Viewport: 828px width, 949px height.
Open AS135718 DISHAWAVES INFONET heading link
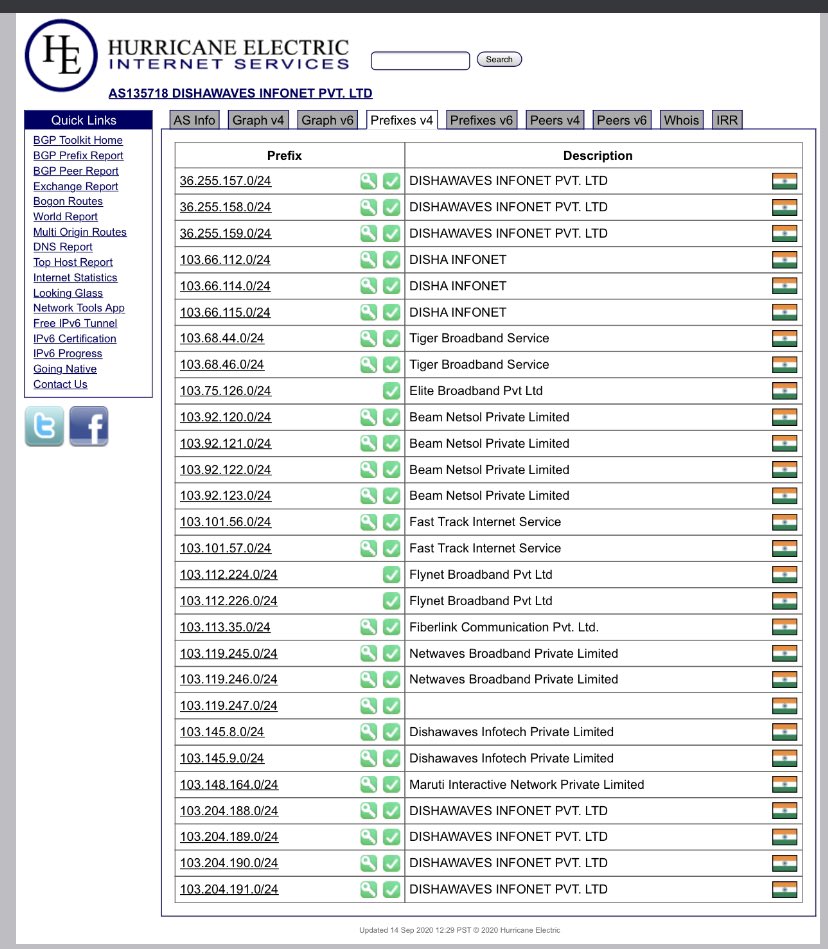[x=240, y=93]
